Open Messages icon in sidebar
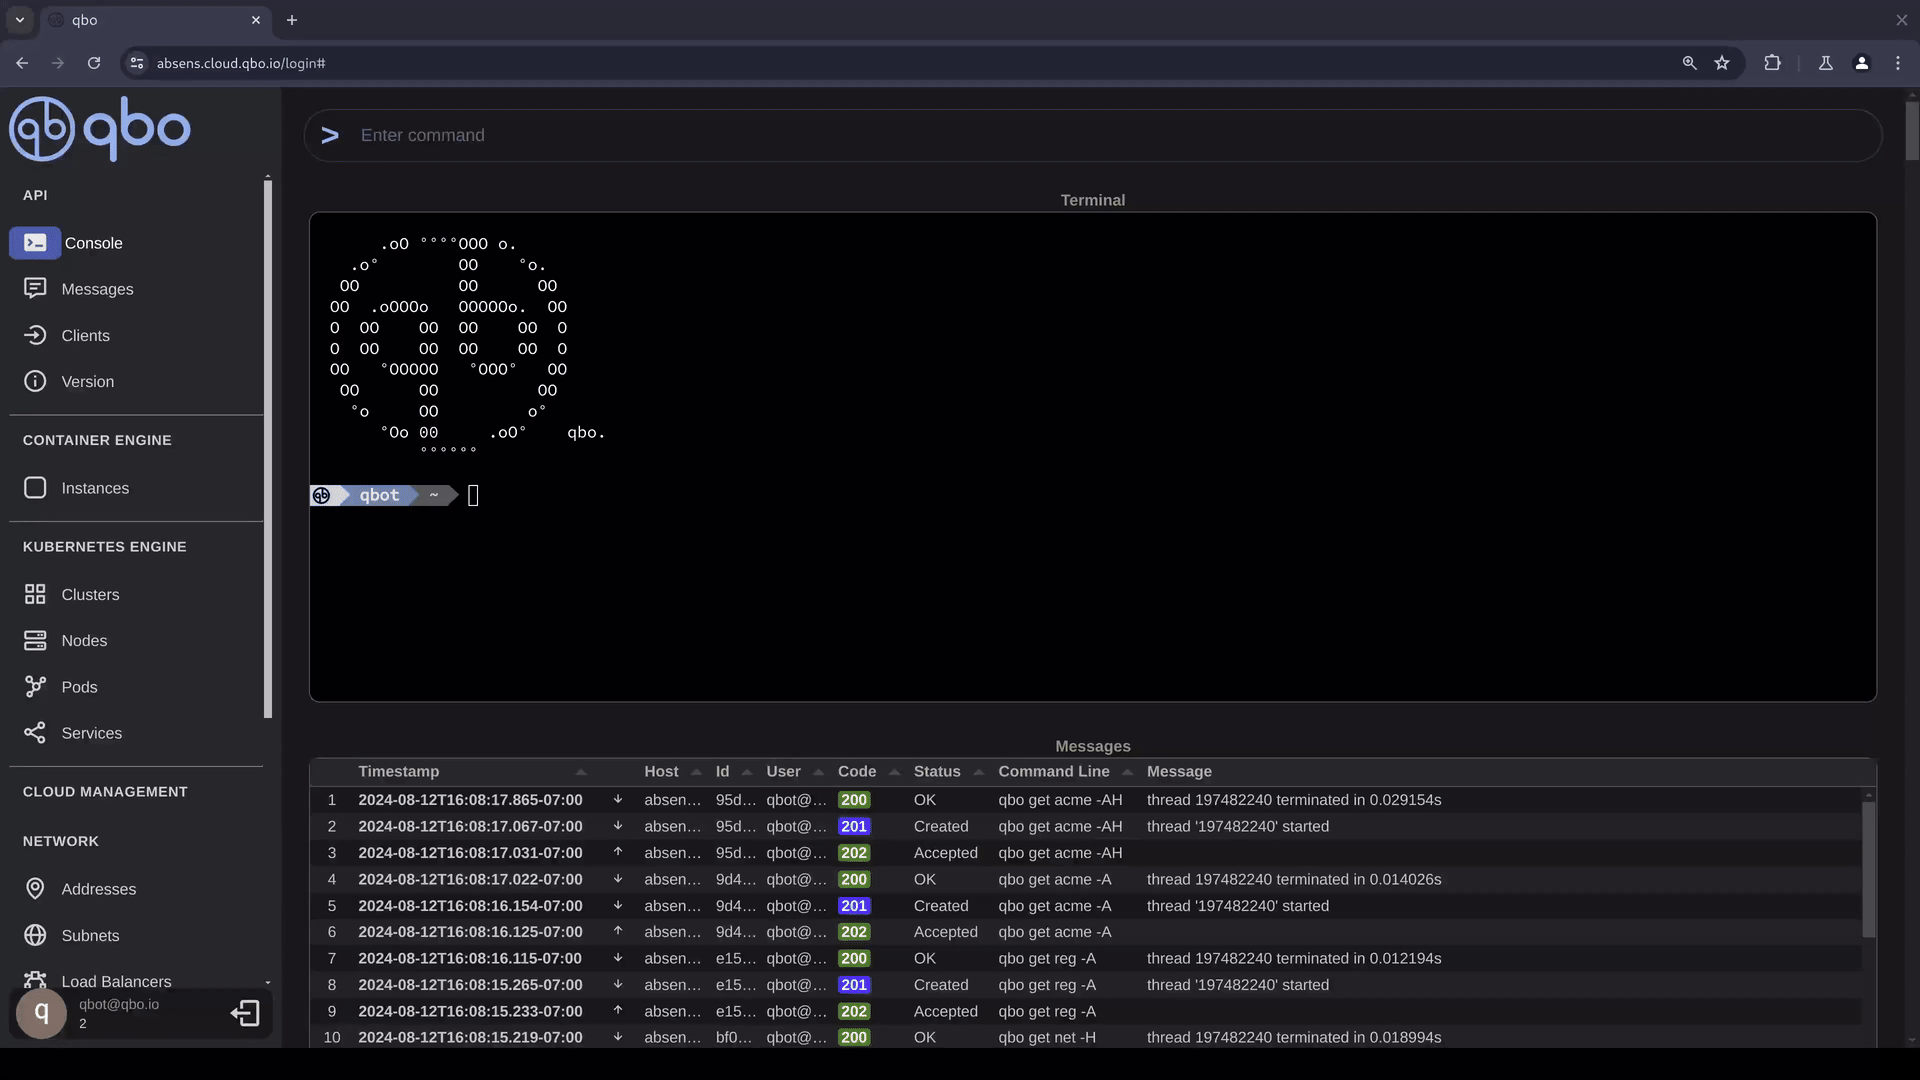The height and width of the screenshot is (1080, 1920). click(x=35, y=289)
